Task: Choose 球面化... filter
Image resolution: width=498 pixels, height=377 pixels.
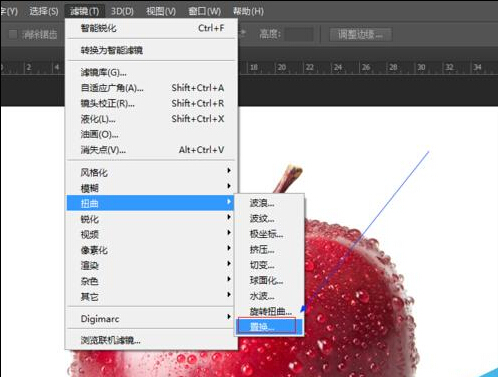Action: tap(269, 281)
